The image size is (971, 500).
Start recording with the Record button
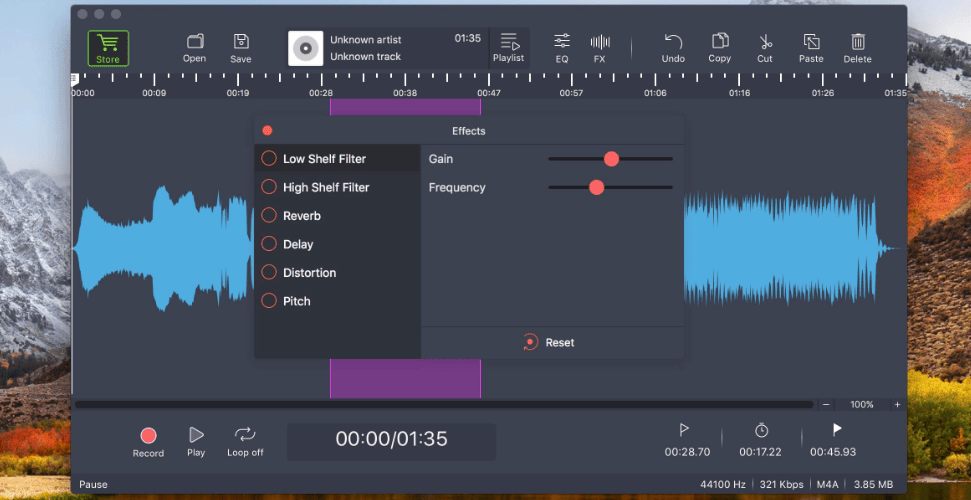(x=149, y=442)
